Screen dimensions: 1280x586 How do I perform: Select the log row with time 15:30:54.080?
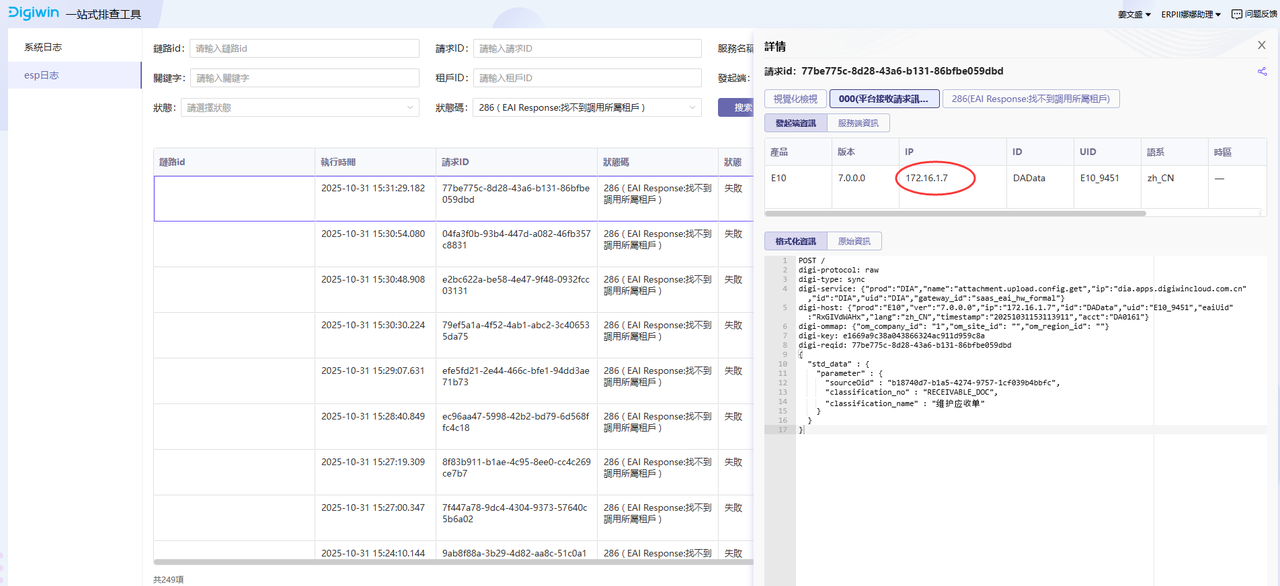tap(452, 240)
